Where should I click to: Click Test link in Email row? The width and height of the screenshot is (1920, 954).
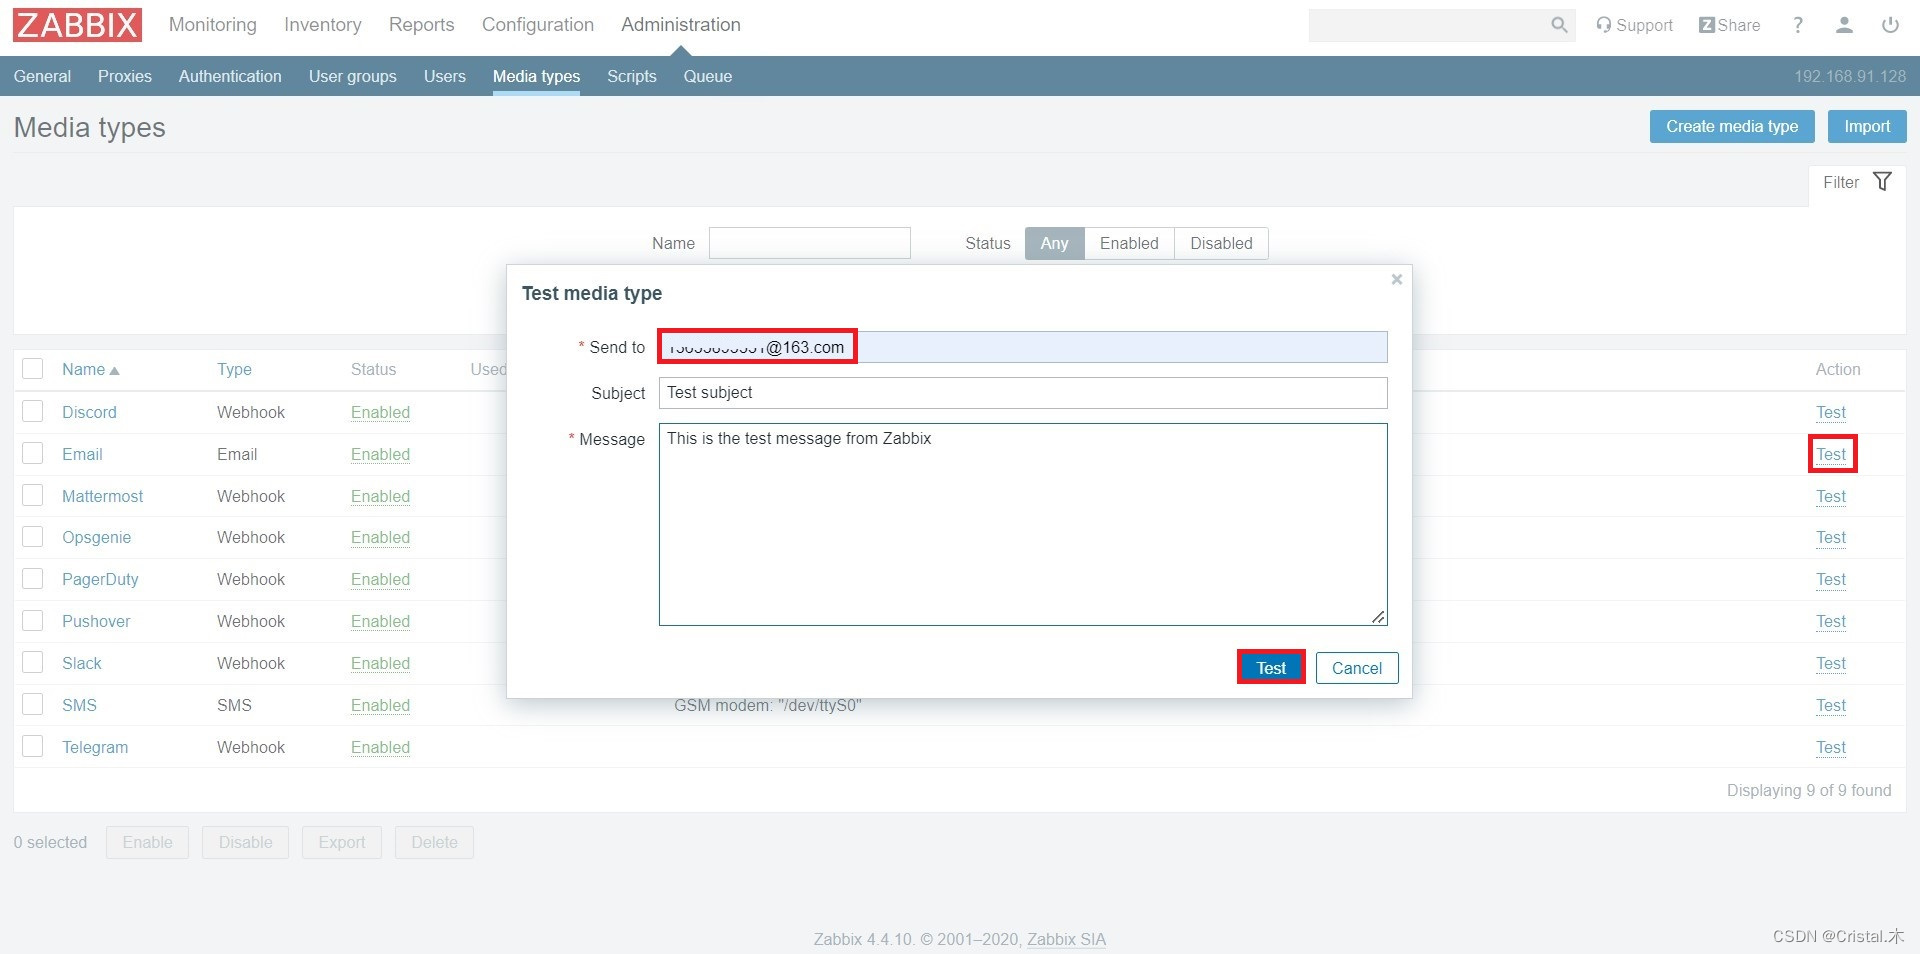[1831, 454]
